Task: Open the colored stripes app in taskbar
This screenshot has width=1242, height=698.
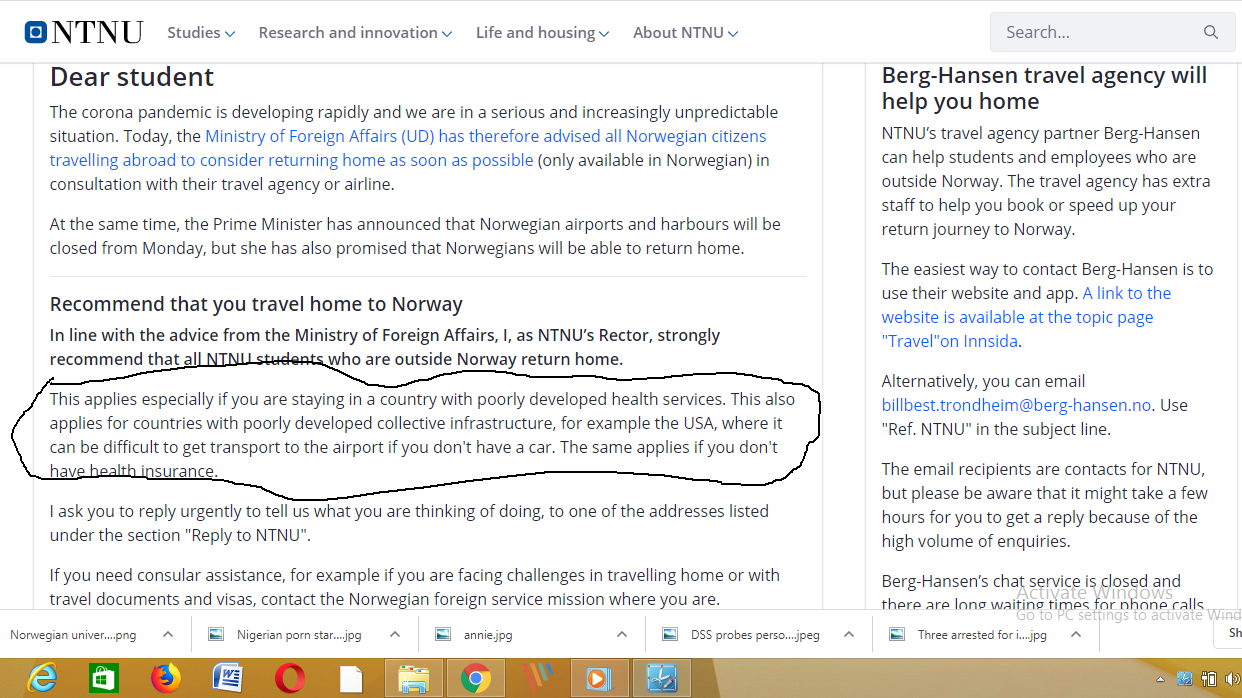Action: tap(536, 679)
